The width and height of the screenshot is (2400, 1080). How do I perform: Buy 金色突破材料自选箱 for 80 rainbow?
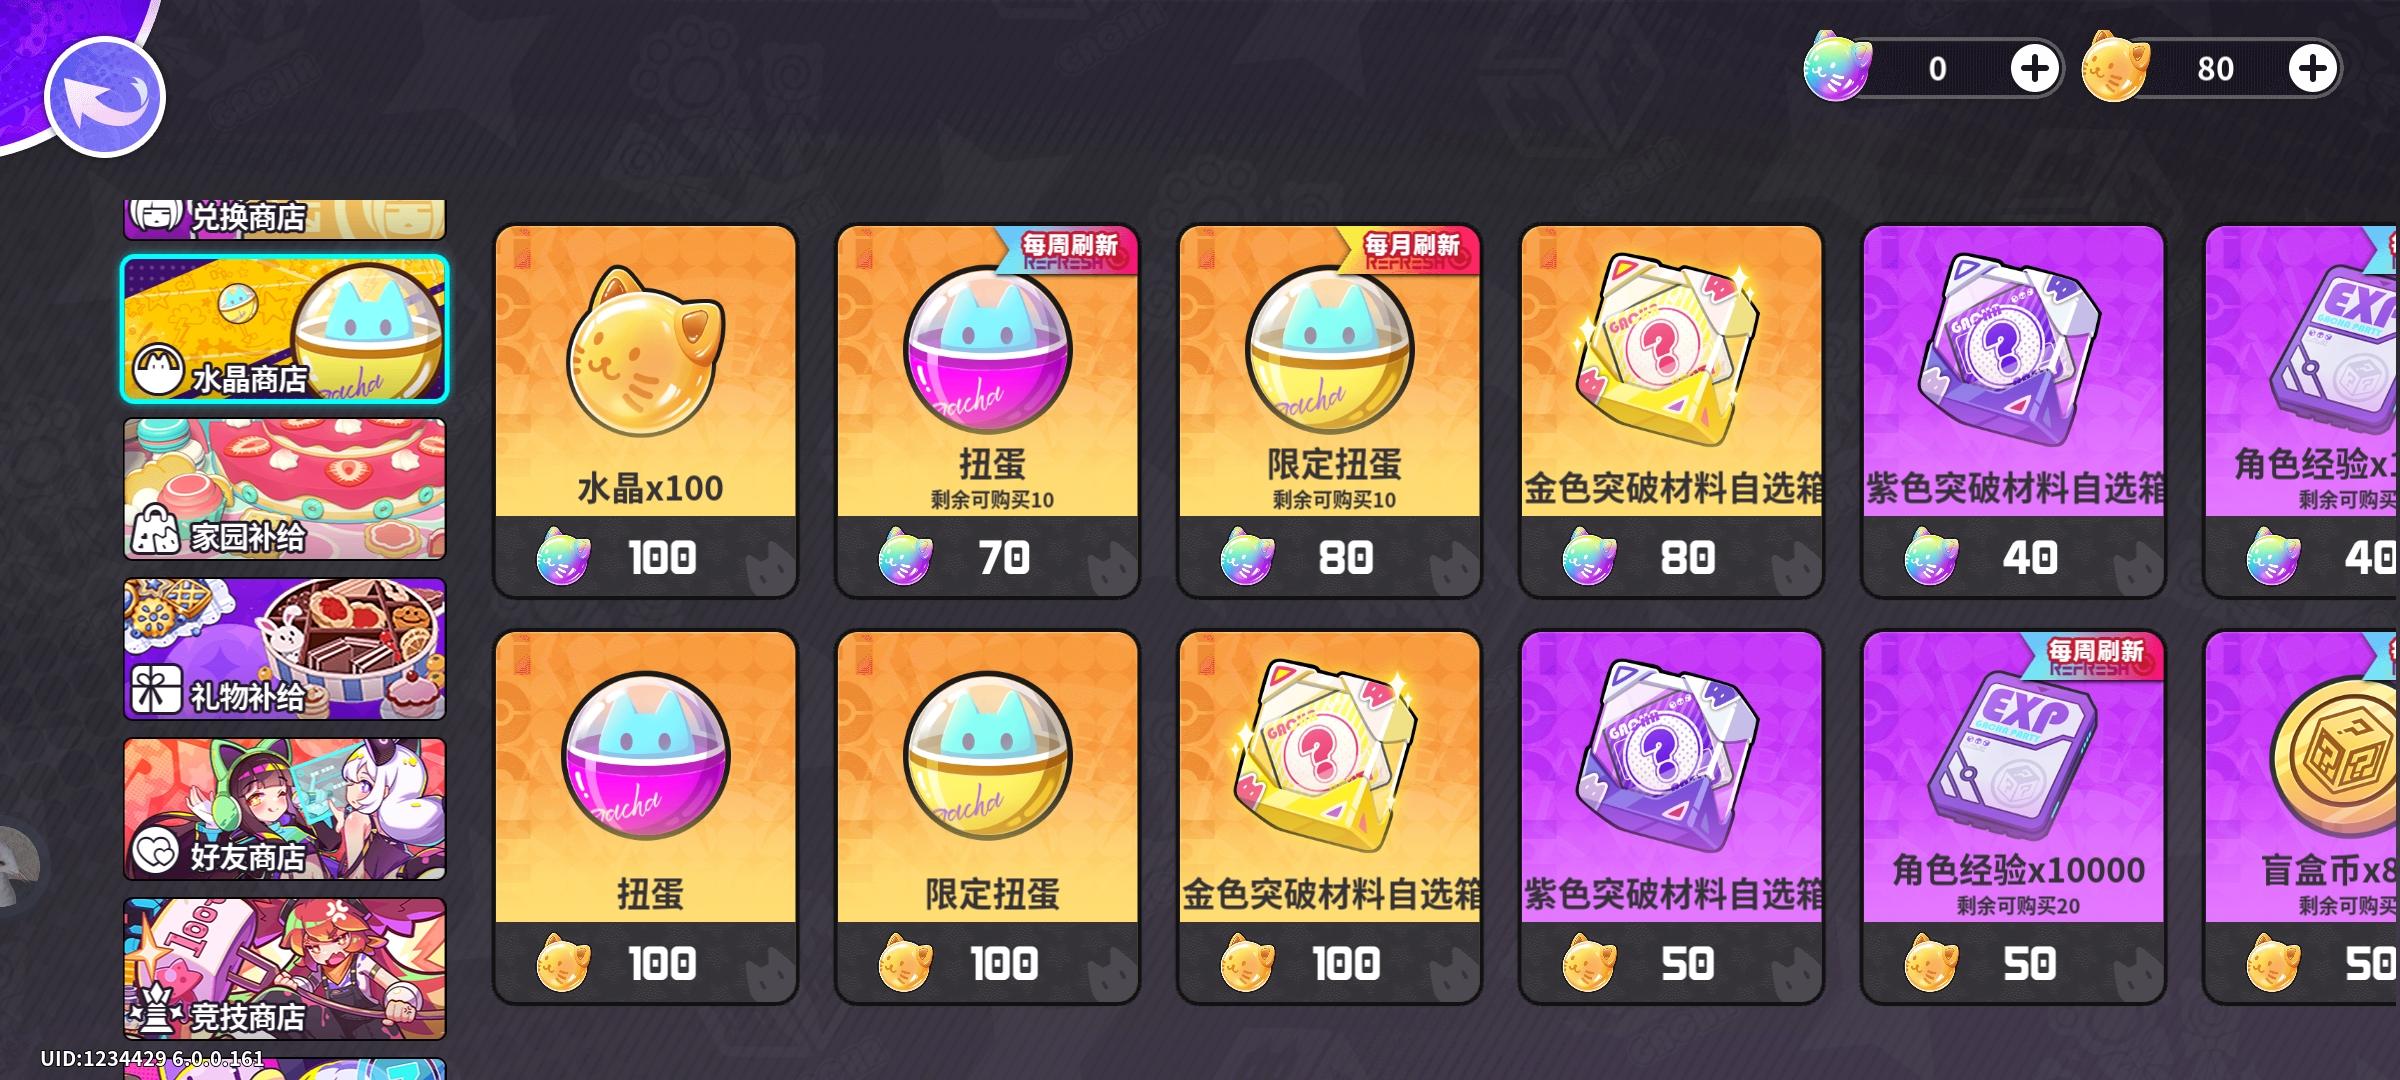click(1672, 411)
